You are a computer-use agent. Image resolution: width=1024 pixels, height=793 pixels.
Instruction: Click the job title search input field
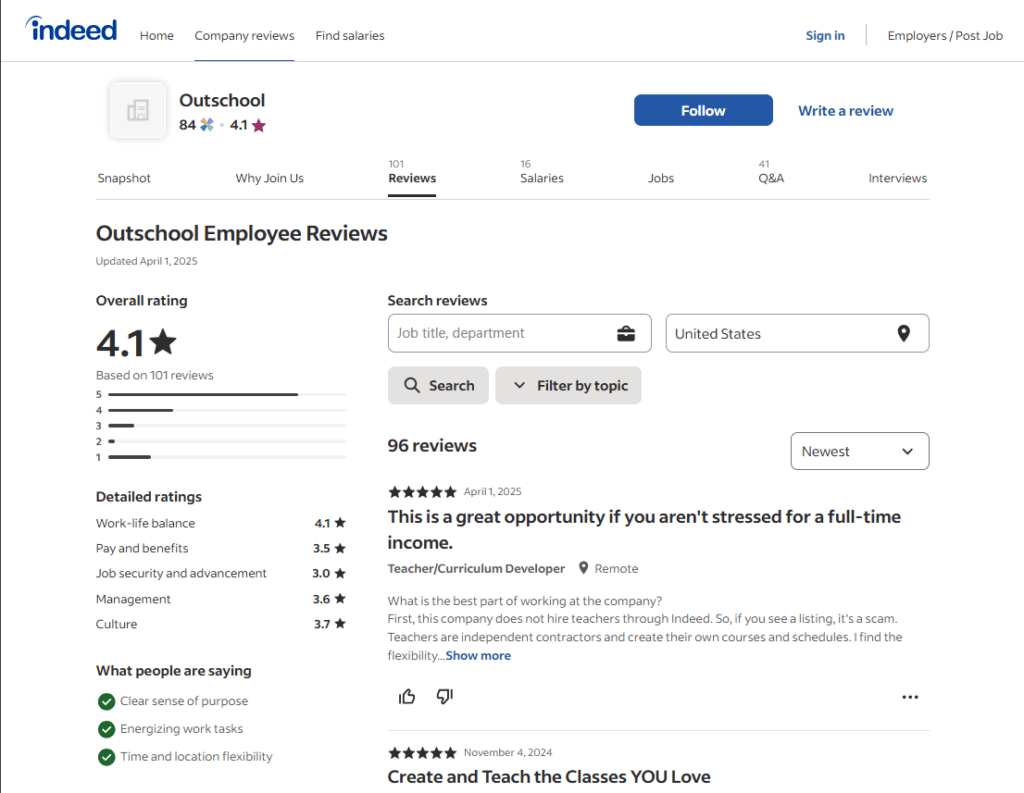(x=500, y=332)
